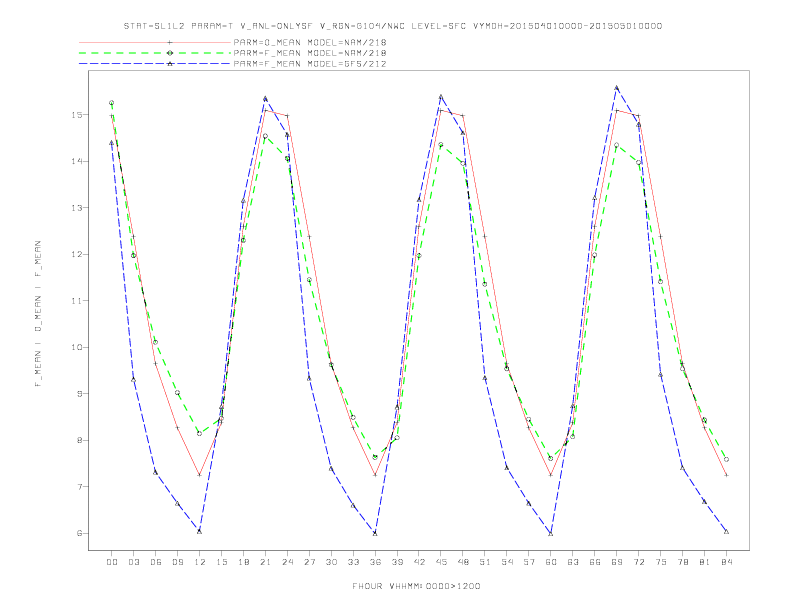Click x-axis tick label 63

pos(573,562)
